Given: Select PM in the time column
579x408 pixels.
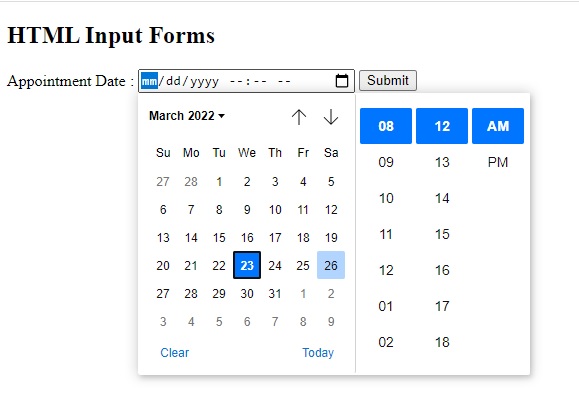Looking at the screenshot, I should coord(498,162).
